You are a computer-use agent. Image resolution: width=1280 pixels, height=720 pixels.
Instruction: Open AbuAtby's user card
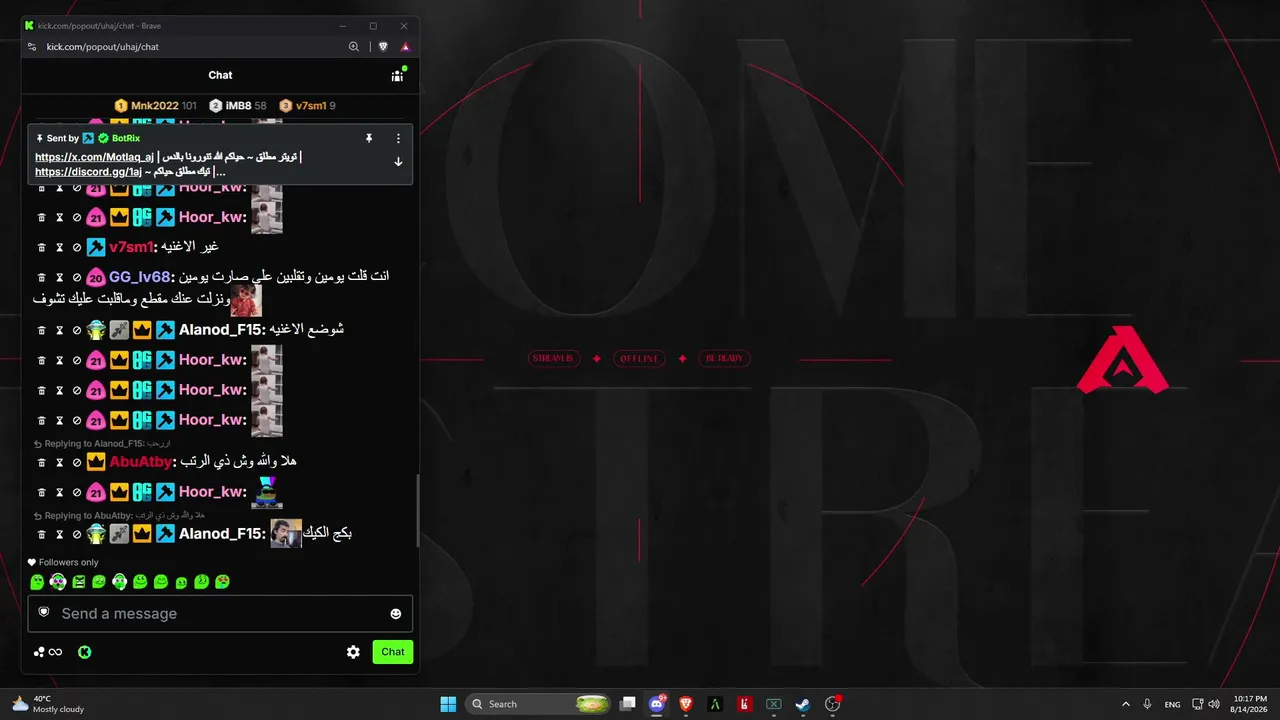(141, 462)
